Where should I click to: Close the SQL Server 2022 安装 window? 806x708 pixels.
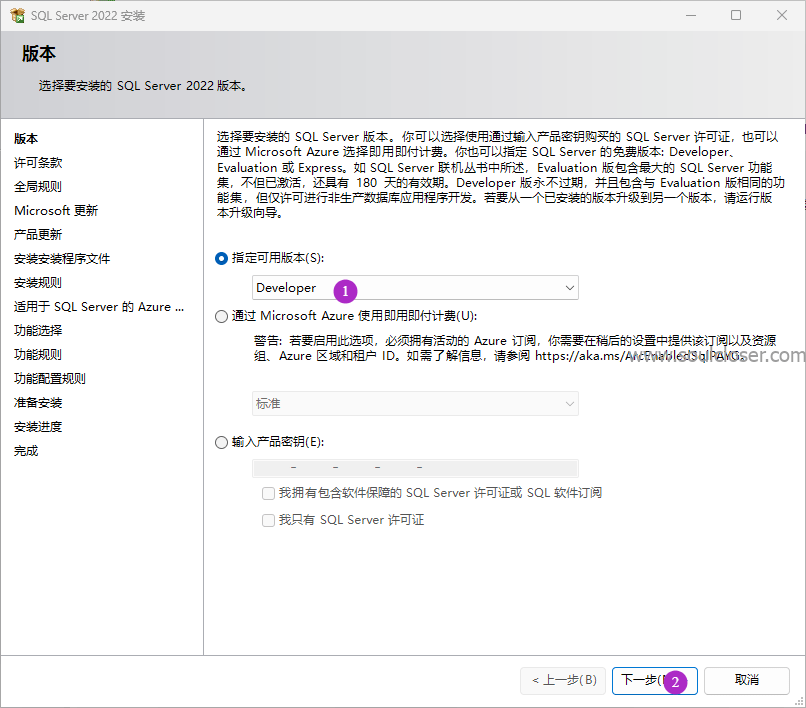782,15
